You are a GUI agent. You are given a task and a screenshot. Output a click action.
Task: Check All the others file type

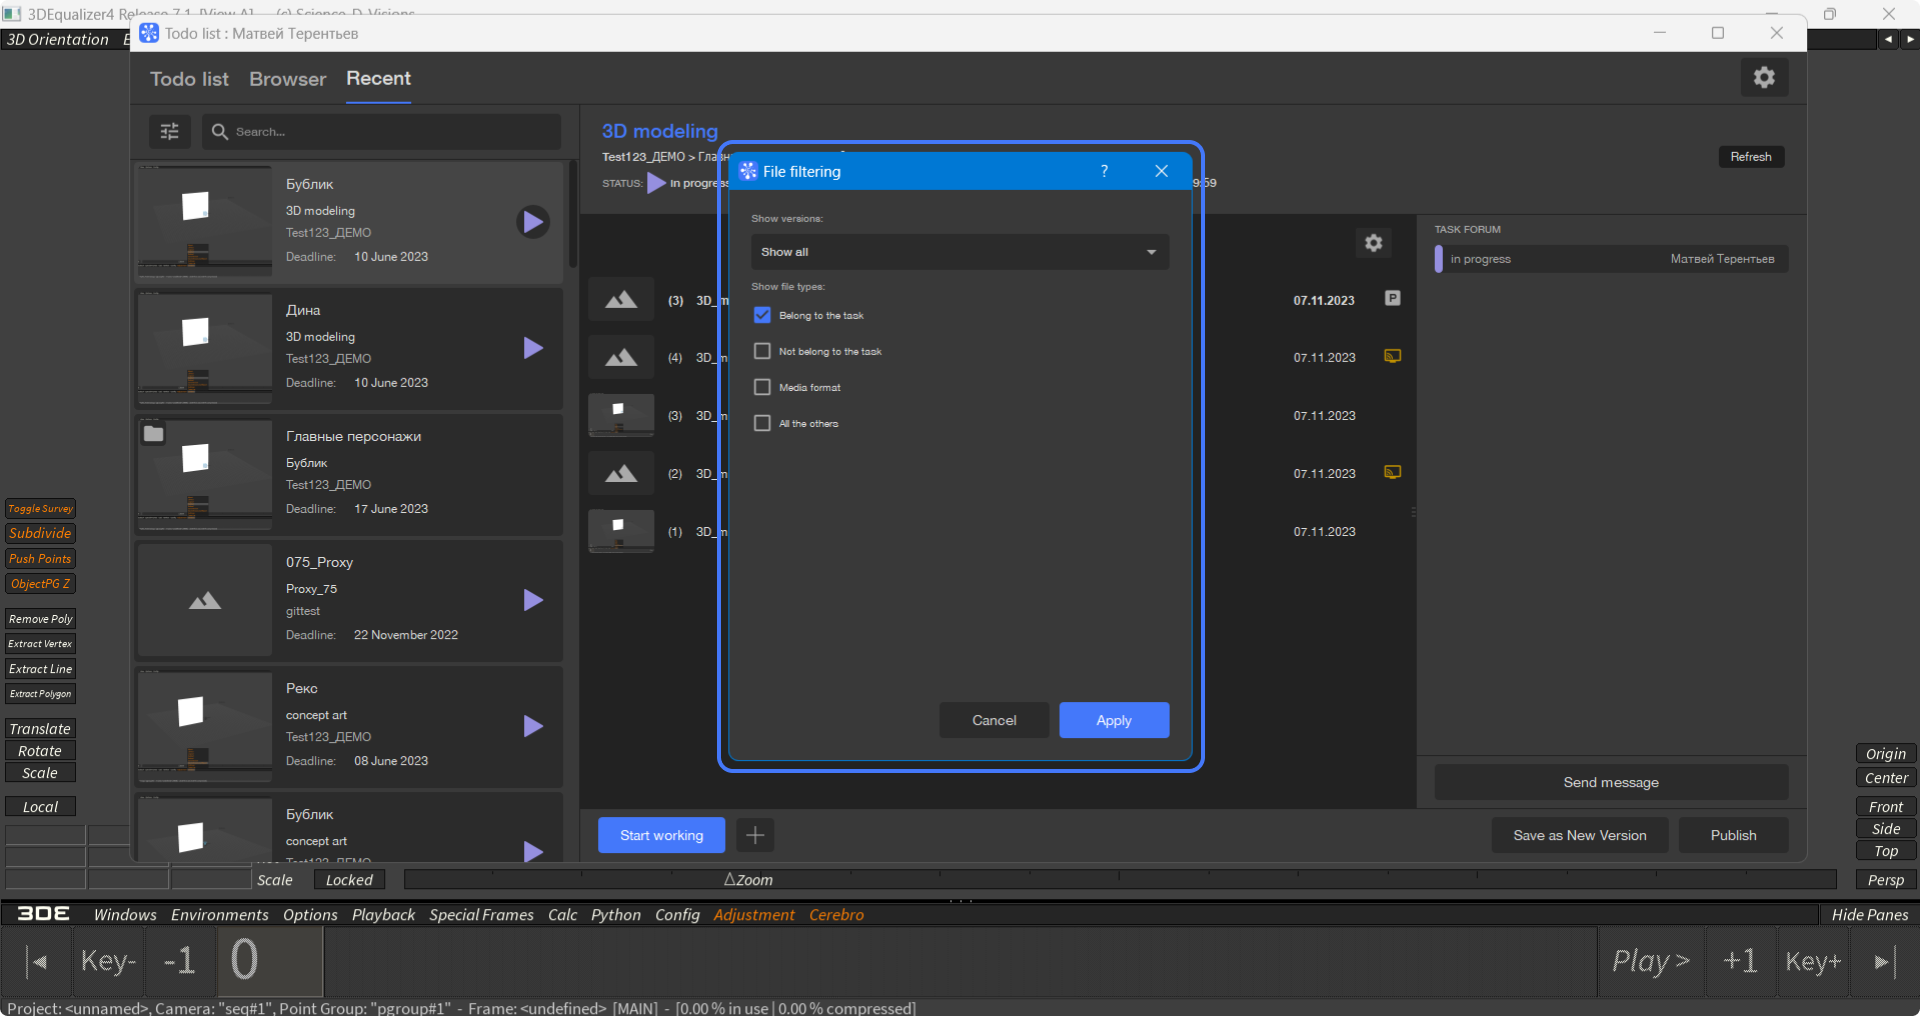click(762, 423)
